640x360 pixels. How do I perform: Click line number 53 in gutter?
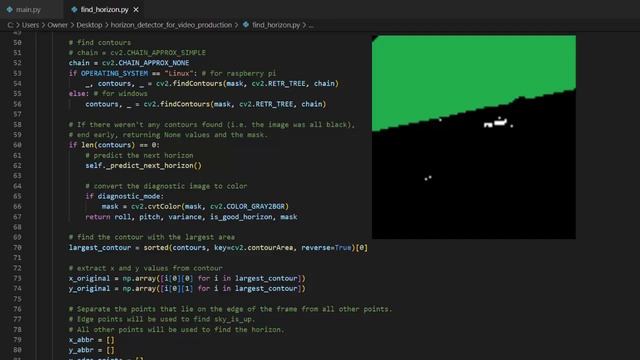click(x=17, y=73)
